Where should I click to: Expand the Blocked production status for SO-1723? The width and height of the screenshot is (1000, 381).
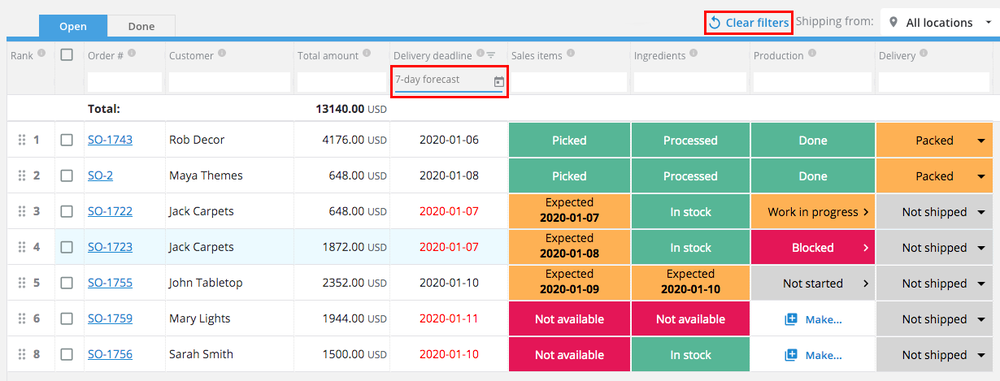click(865, 248)
